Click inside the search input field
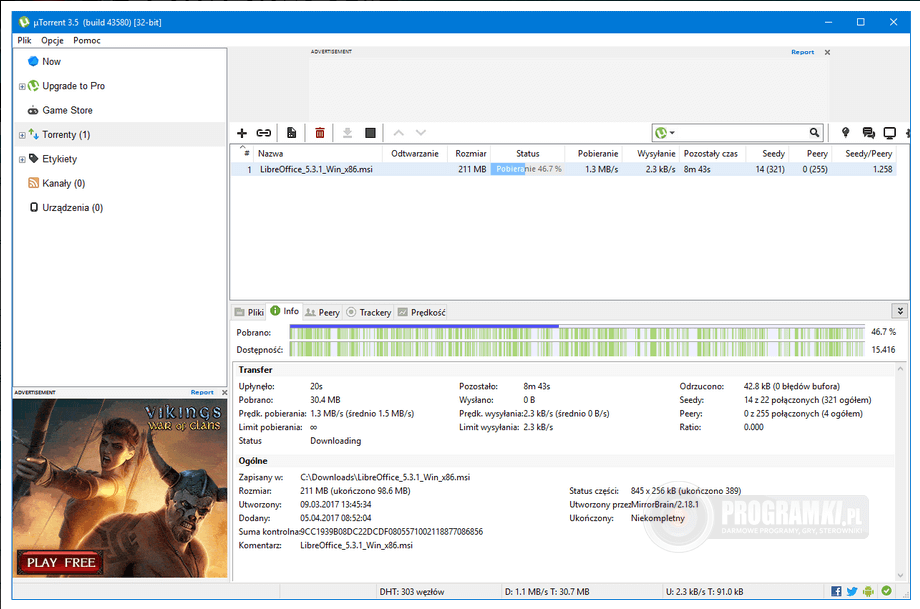Viewport: 920px width, 609px height. 743,133
